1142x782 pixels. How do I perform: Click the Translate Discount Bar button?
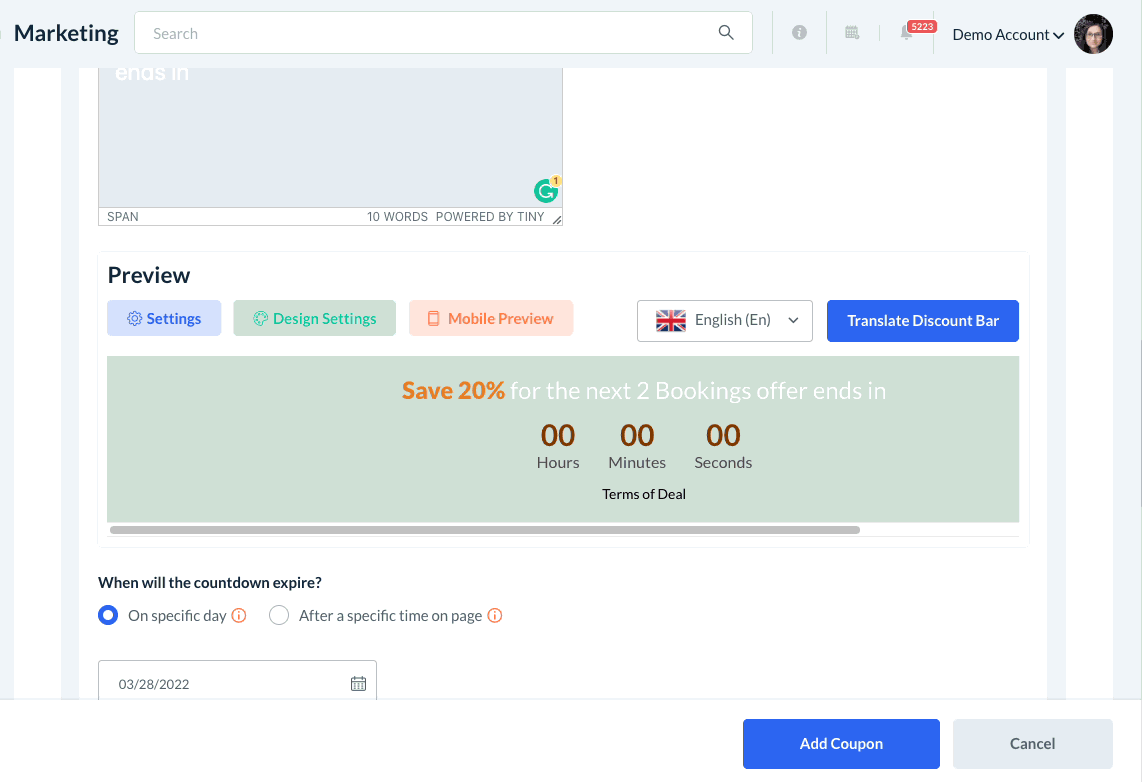[922, 321]
